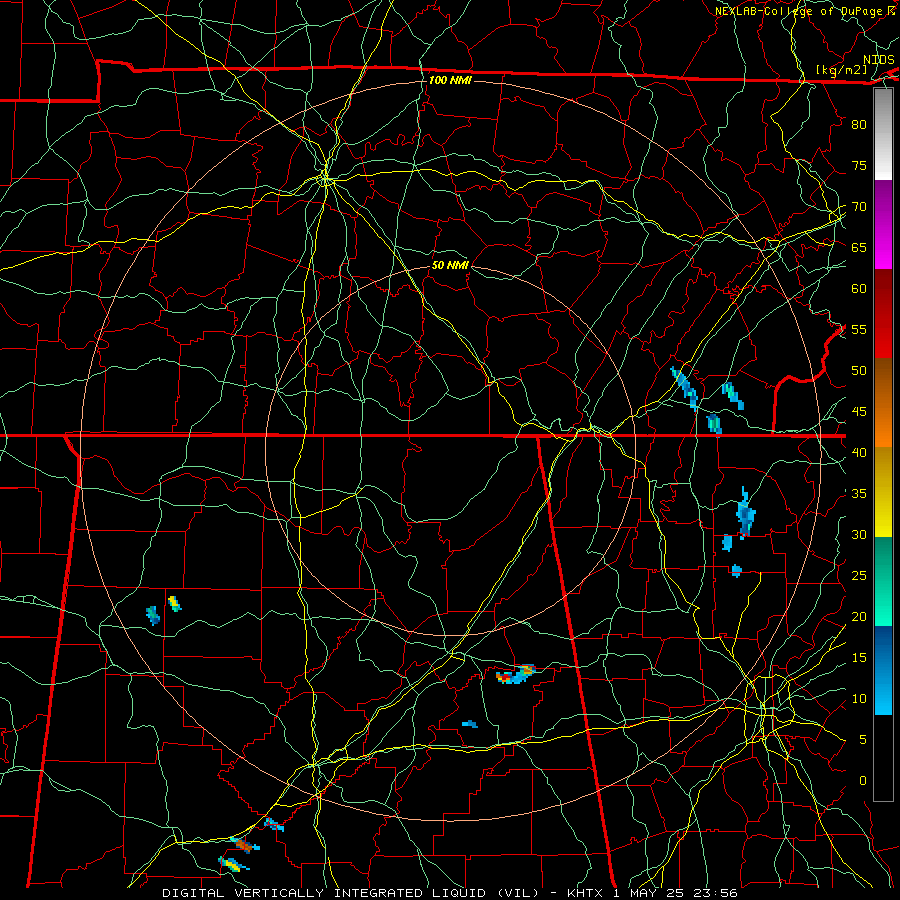
Task: Click the "60" value on the VIL scale
Action: pyautogui.click(x=859, y=289)
